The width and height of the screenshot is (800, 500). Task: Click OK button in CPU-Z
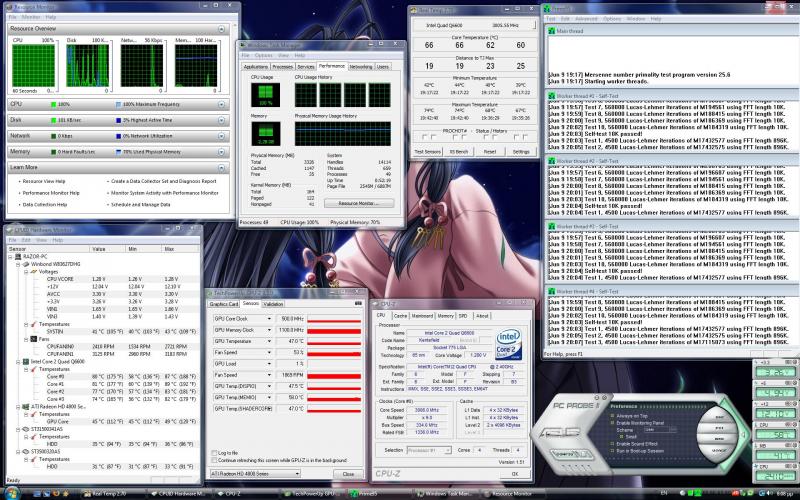click(x=514, y=474)
